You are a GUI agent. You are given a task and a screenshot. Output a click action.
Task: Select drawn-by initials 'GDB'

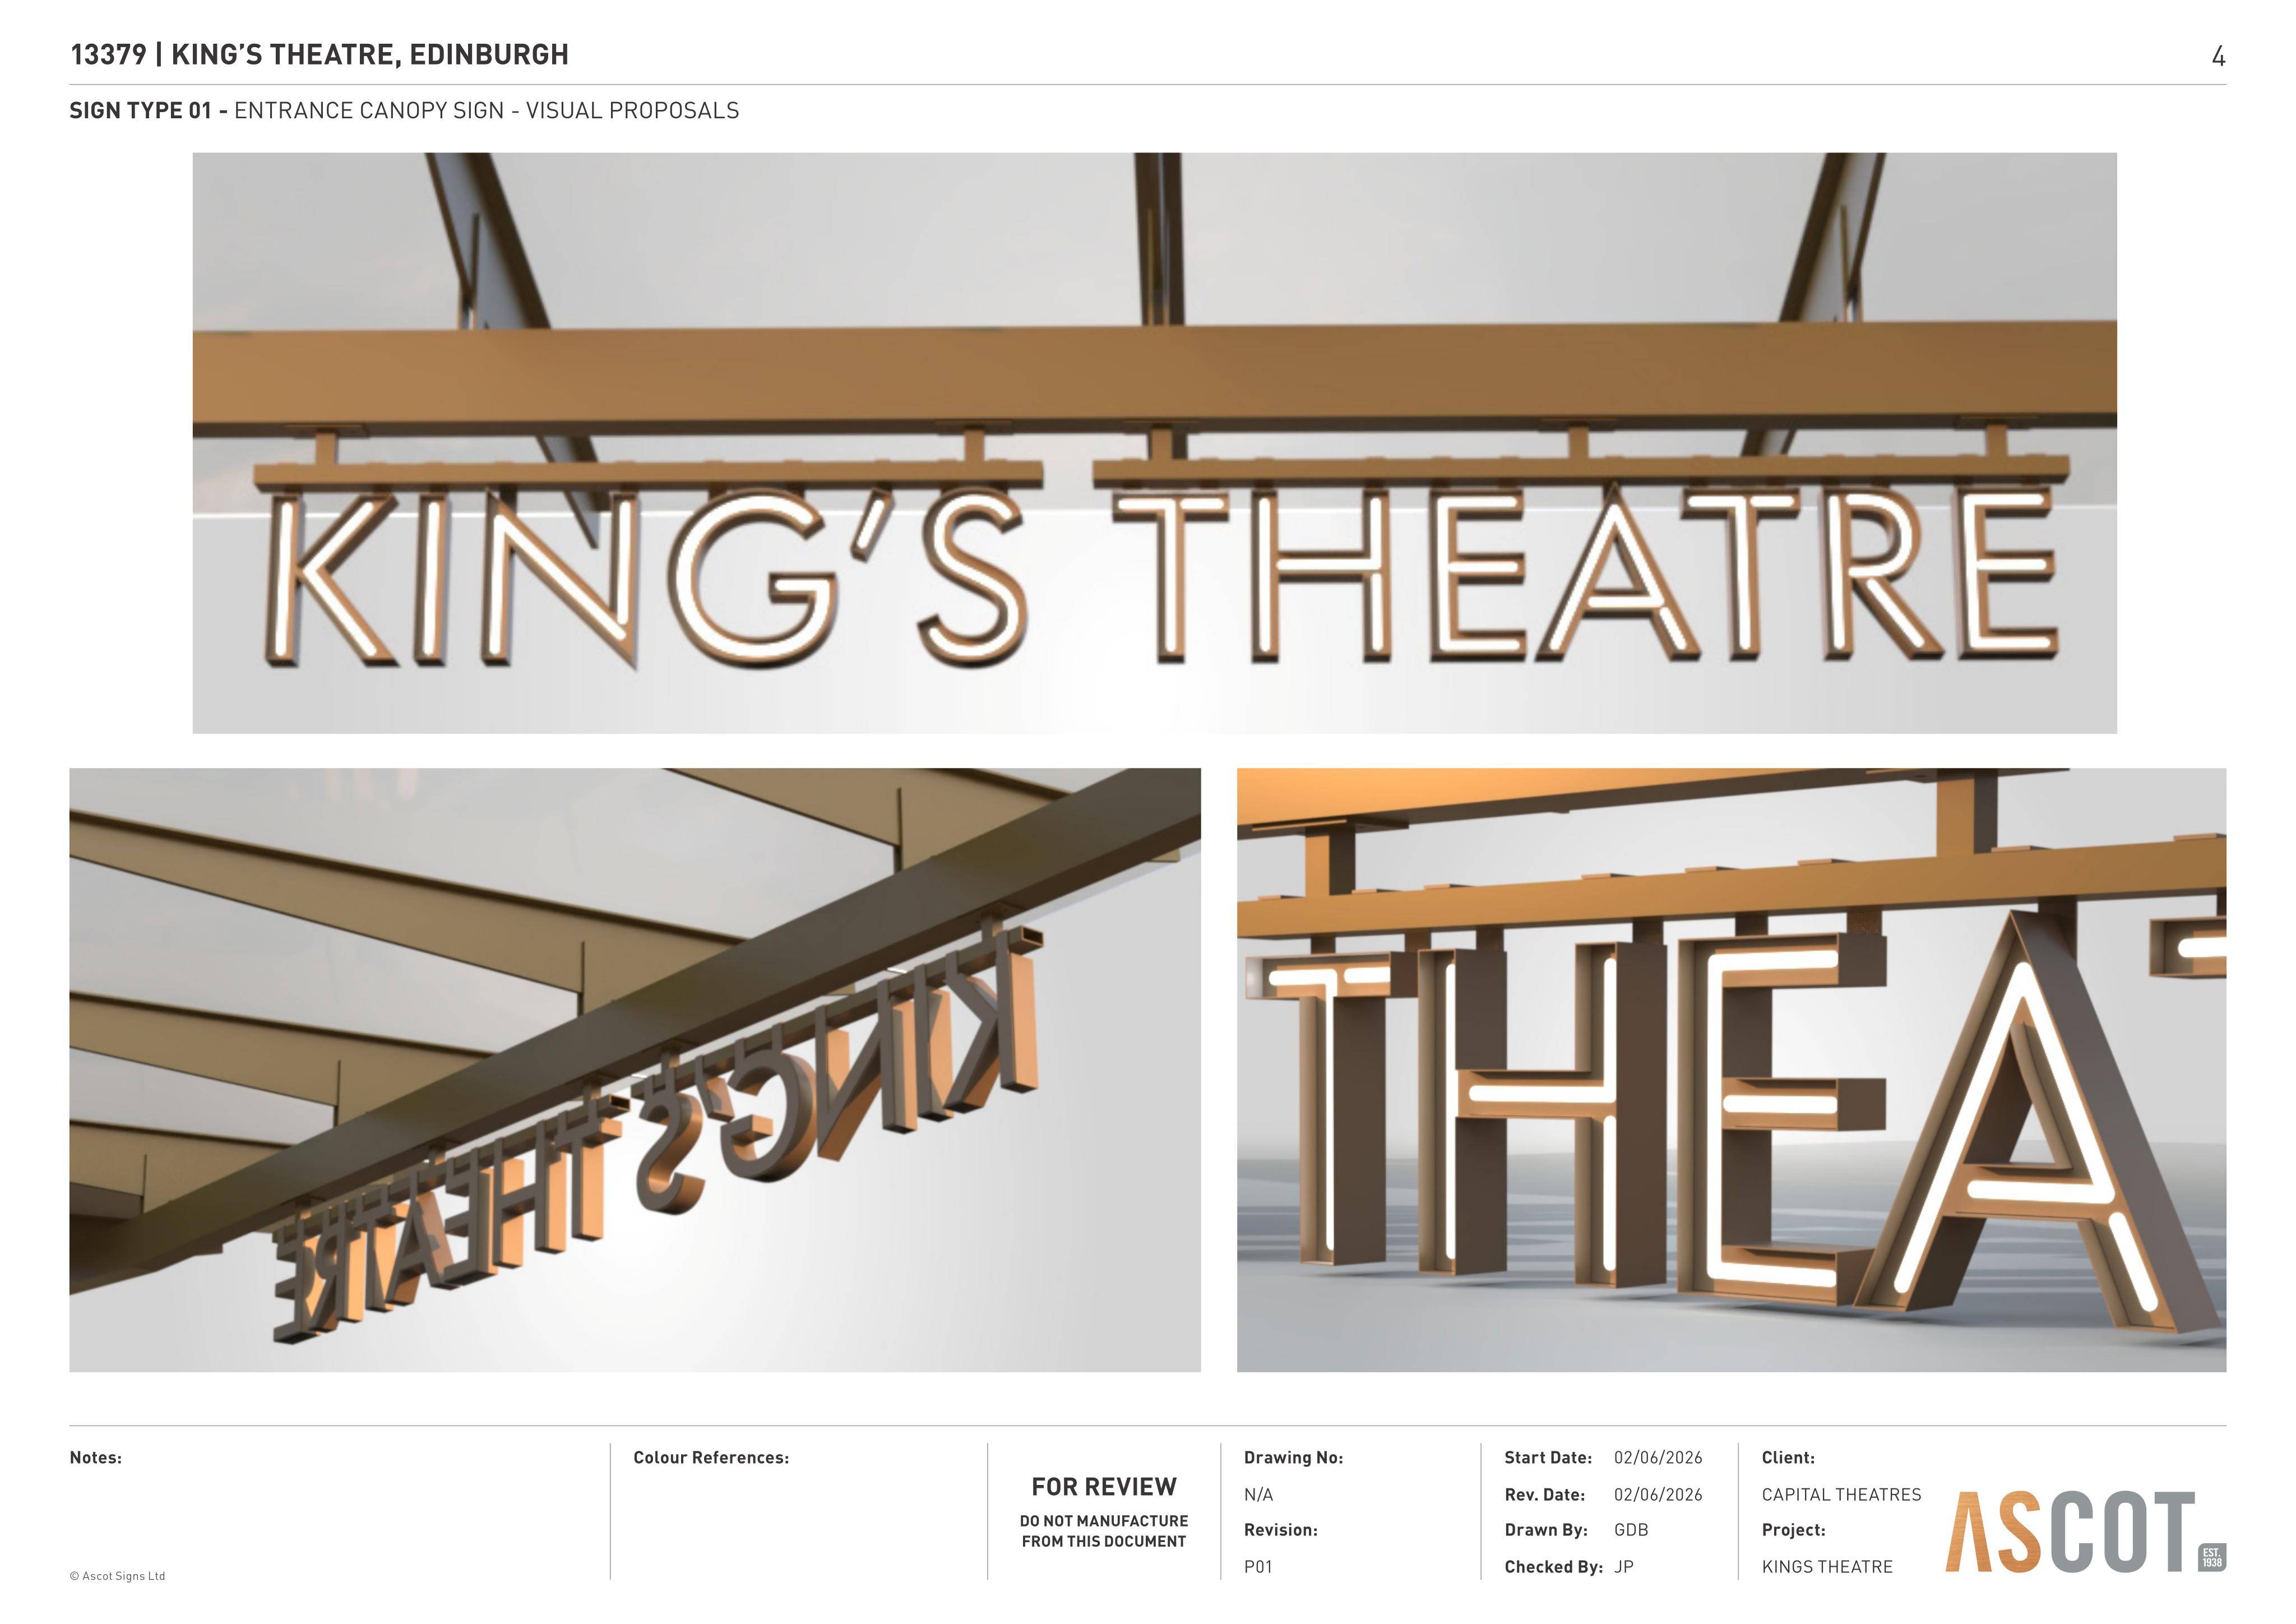[x=1631, y=1530]
